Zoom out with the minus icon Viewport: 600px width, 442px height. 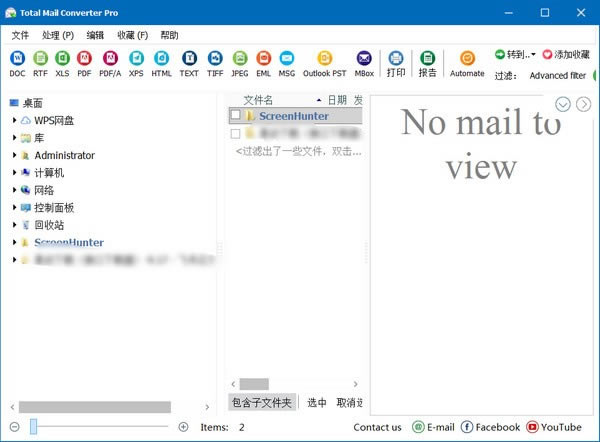tap(15, 427)
